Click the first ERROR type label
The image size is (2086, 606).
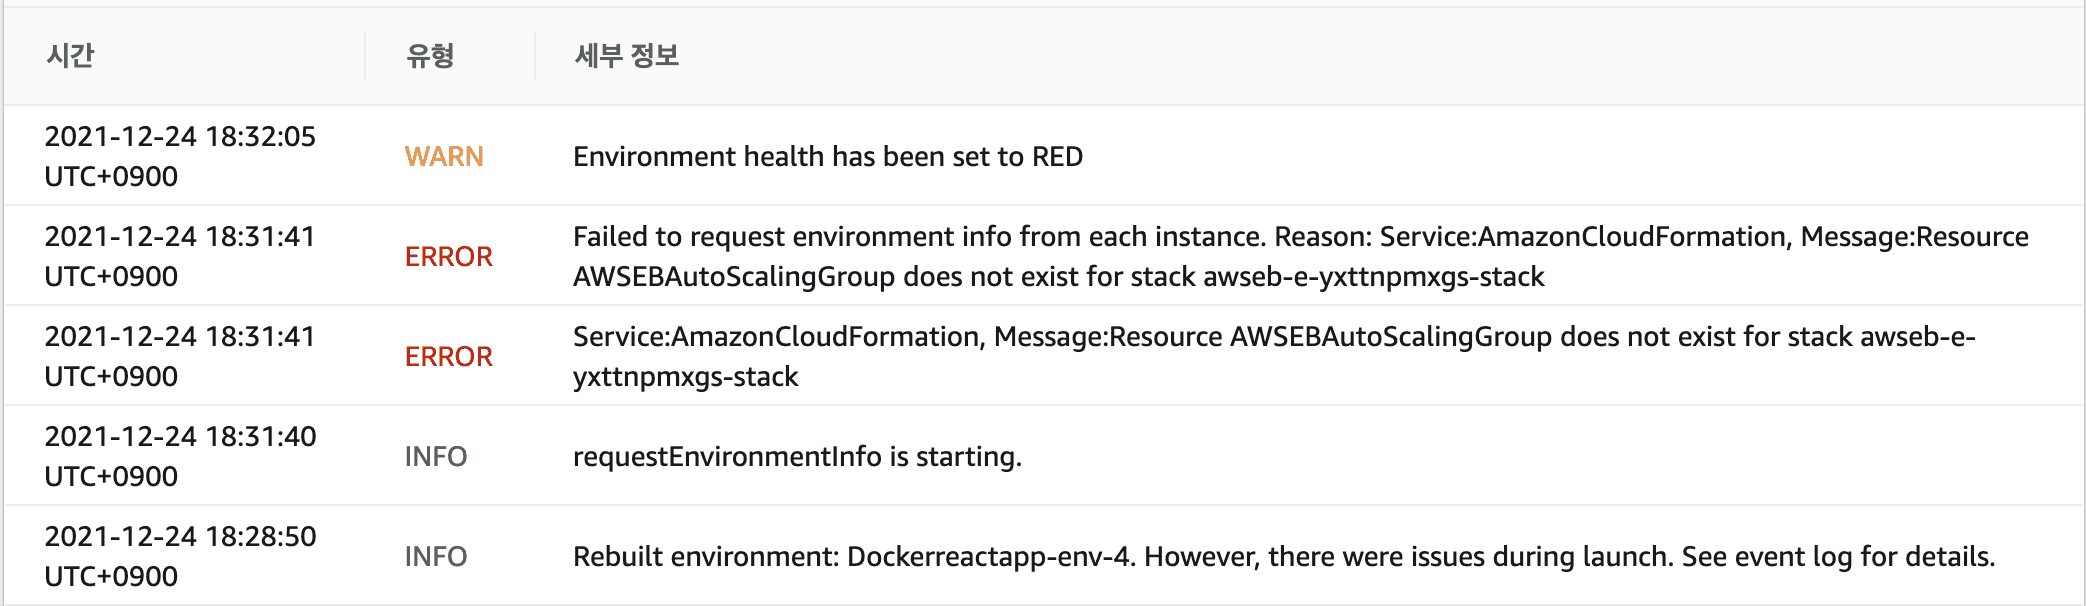449,256
